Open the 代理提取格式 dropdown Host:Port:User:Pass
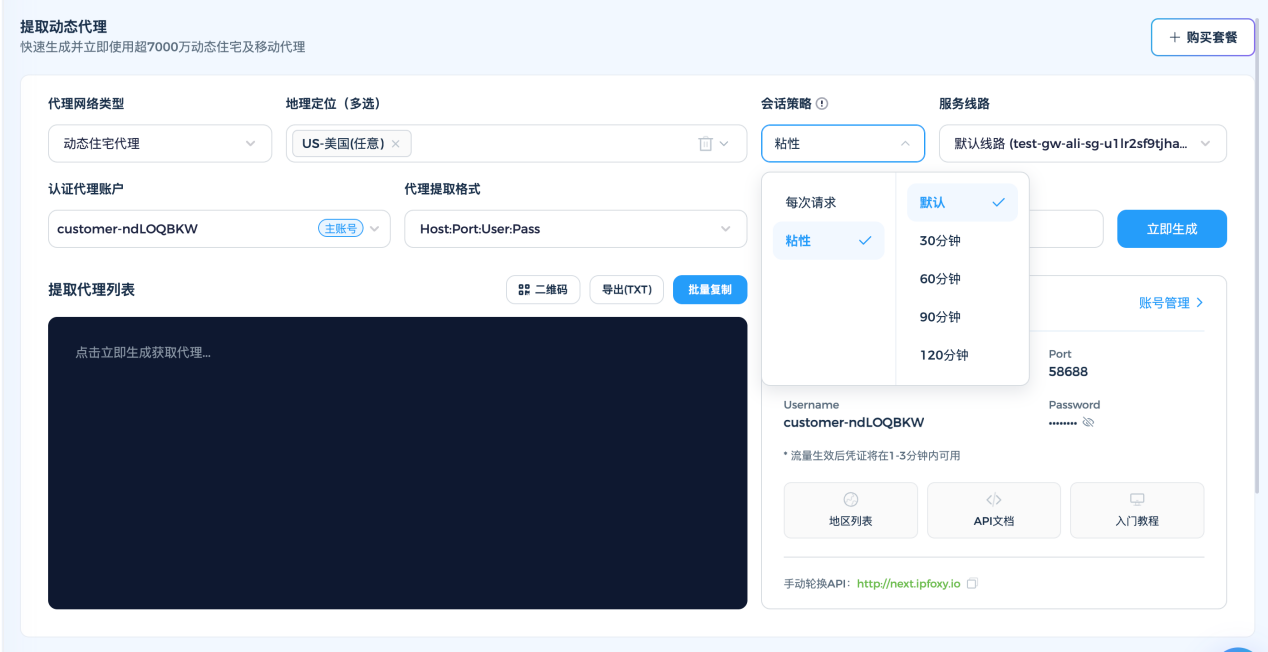The image size is (1268, 652). 576,229
